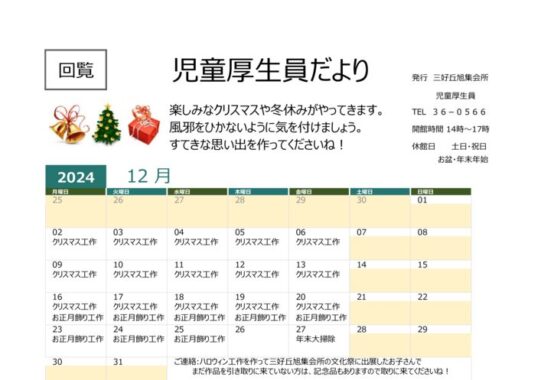554x380 pixels.
Task: Click date cell 14
Action: [x=379, y=276]
